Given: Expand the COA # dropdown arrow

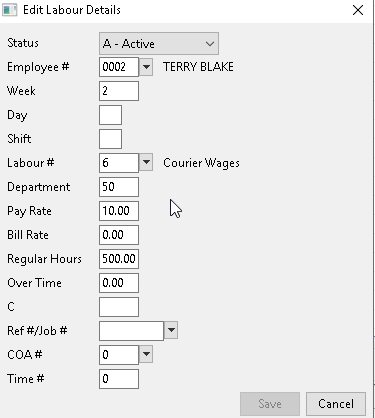Looking at the screenshot, I should click(x=146, y=354).
